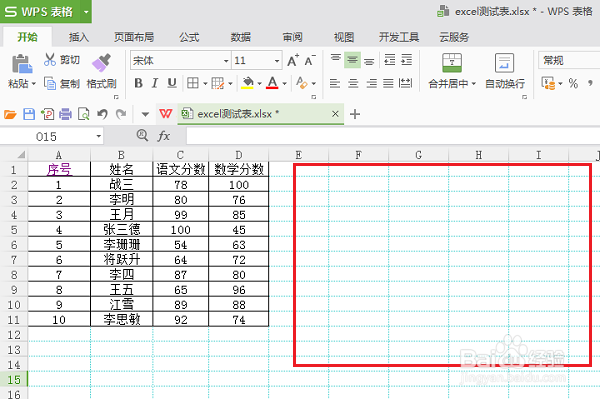Export to PDF icon
The width and height of the screenshot is (600, 399).
click(47, 114)
